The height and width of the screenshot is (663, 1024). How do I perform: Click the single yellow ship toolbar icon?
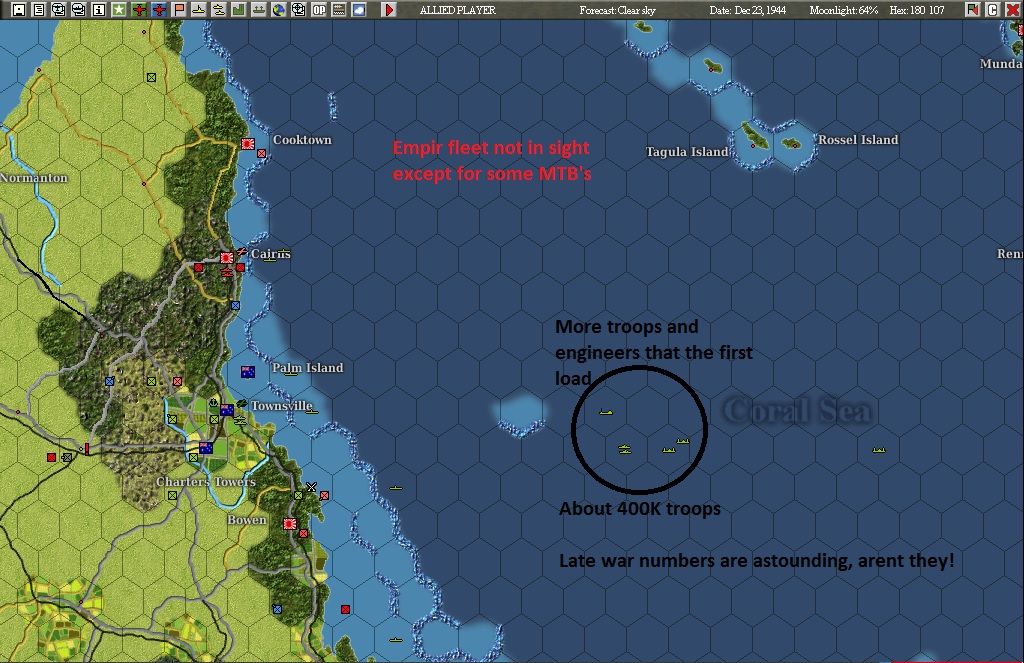[x=199, y=10]
